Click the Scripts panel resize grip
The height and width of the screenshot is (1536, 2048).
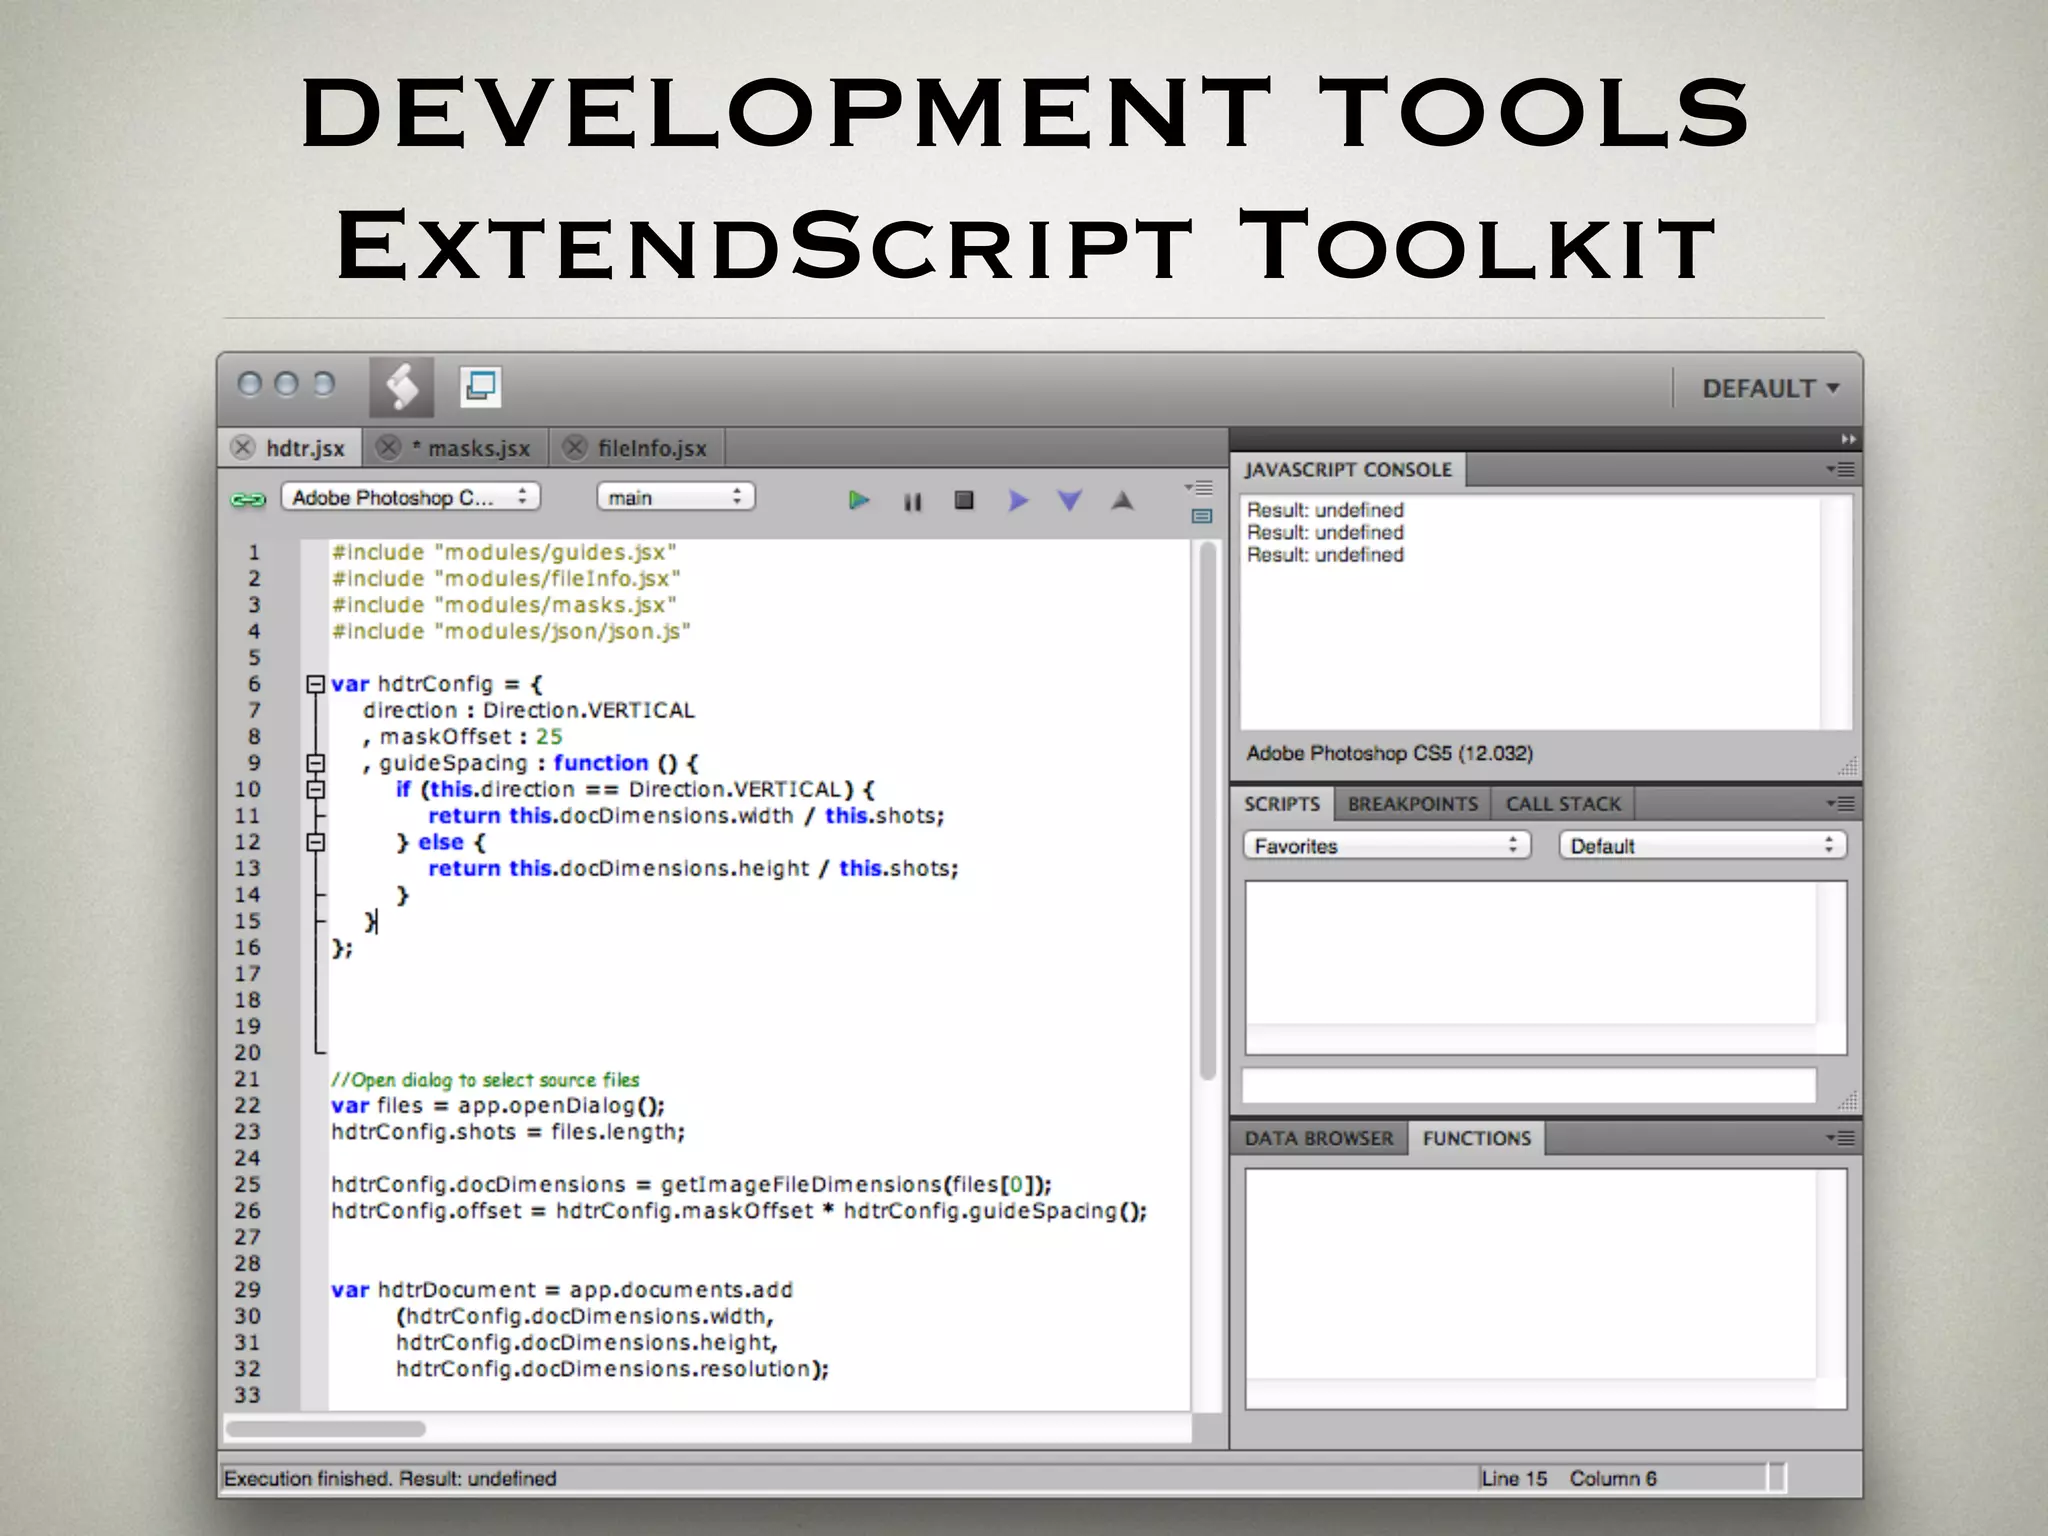pos(1847,1100)
